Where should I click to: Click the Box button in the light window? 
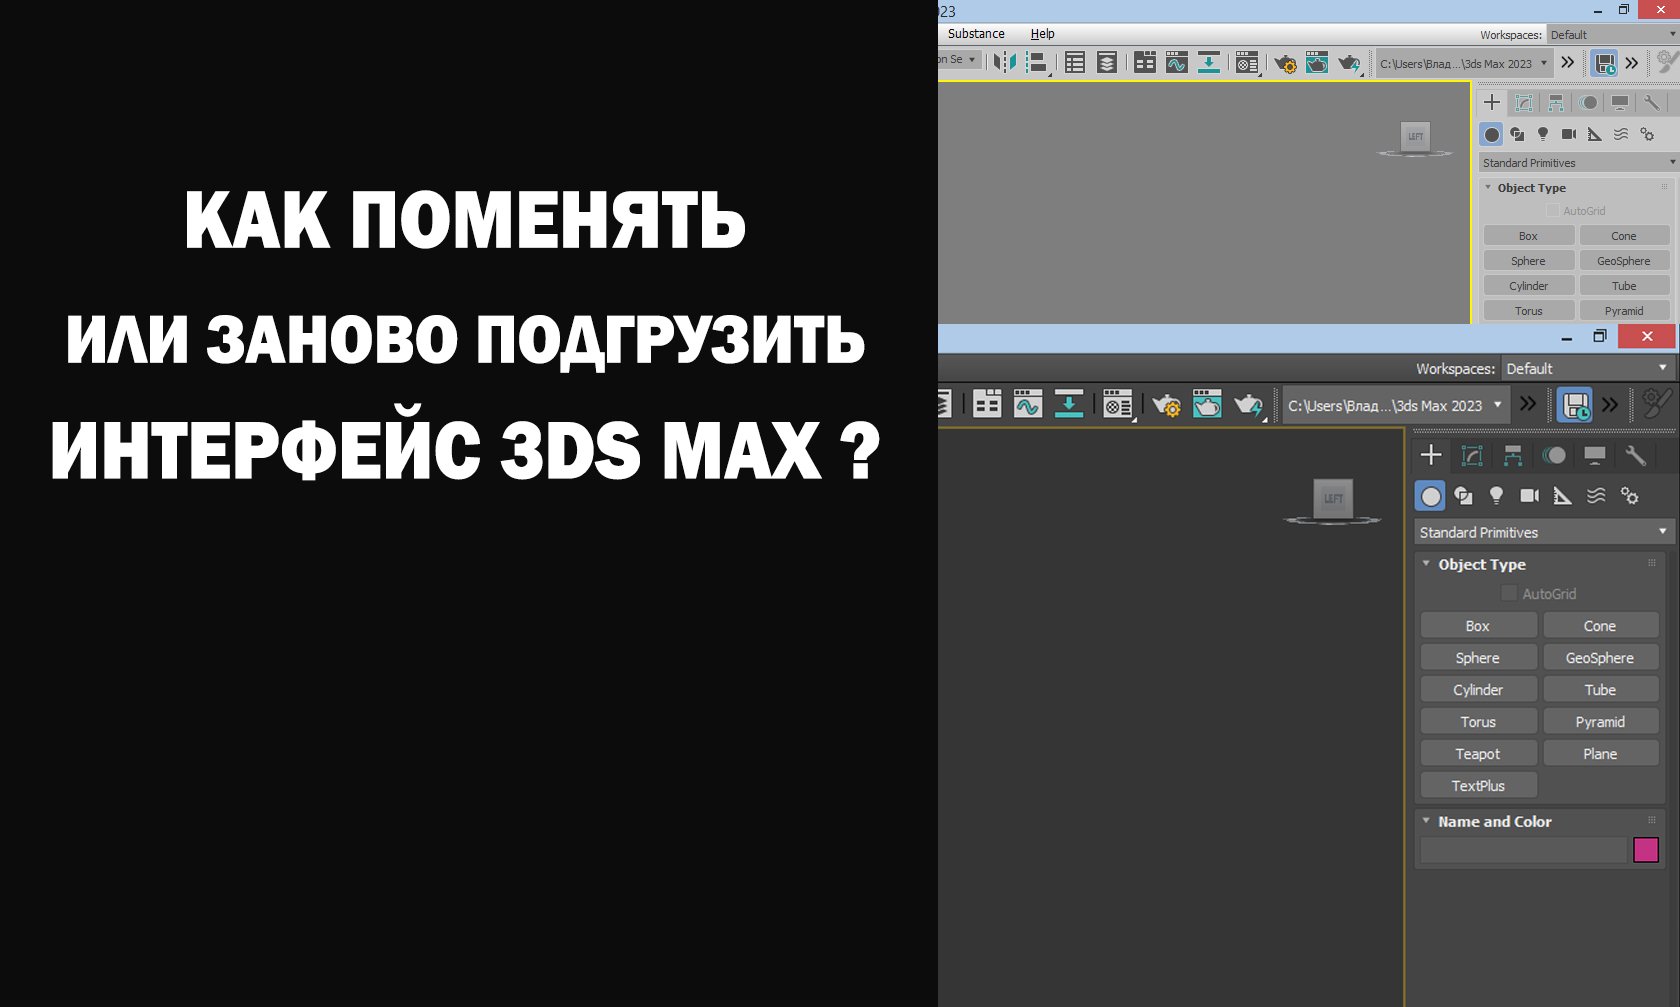point(1528,236)
